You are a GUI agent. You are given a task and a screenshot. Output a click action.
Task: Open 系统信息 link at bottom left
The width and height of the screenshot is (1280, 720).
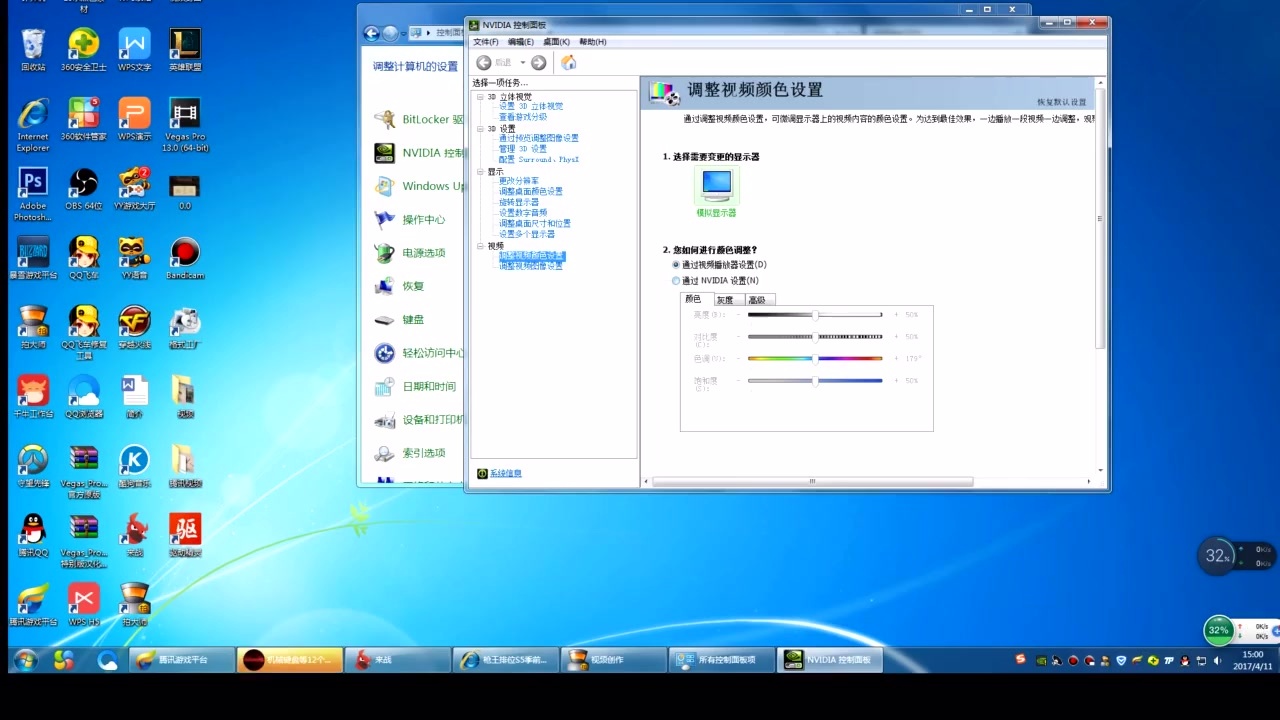(x=506, y=474)
